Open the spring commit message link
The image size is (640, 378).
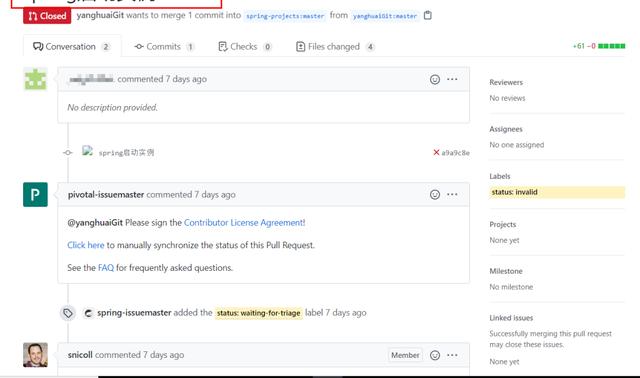click(x=126, y=153)
